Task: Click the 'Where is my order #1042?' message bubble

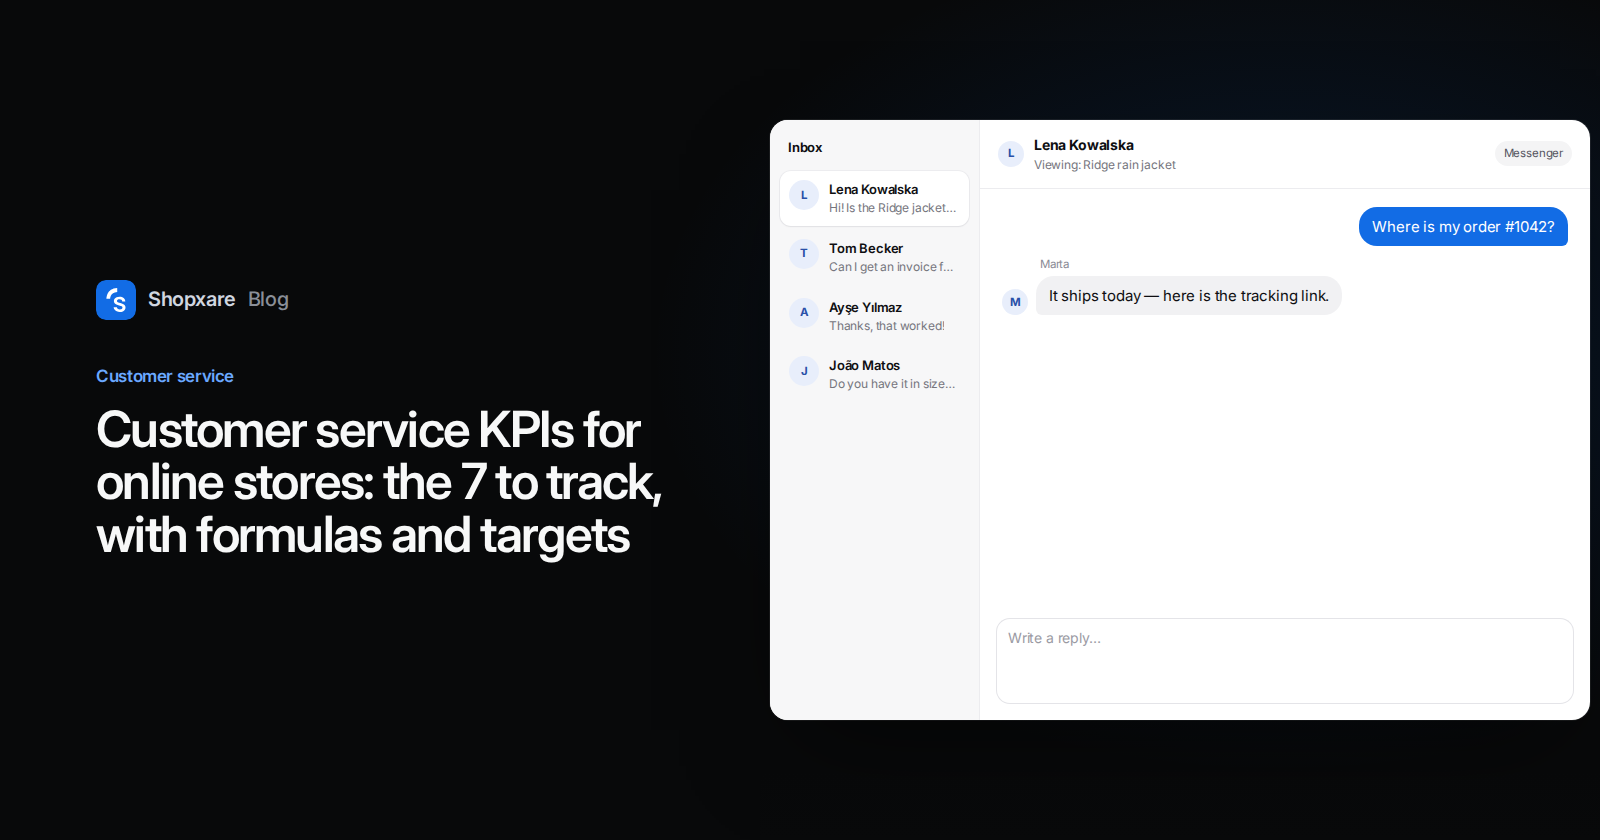Action: pyautogui.click(x=1463, y=227)
